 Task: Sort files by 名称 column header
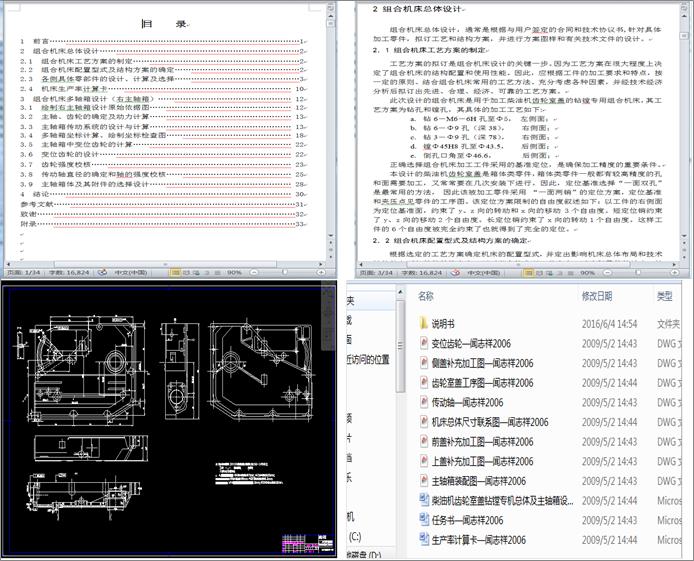[426, 296]
